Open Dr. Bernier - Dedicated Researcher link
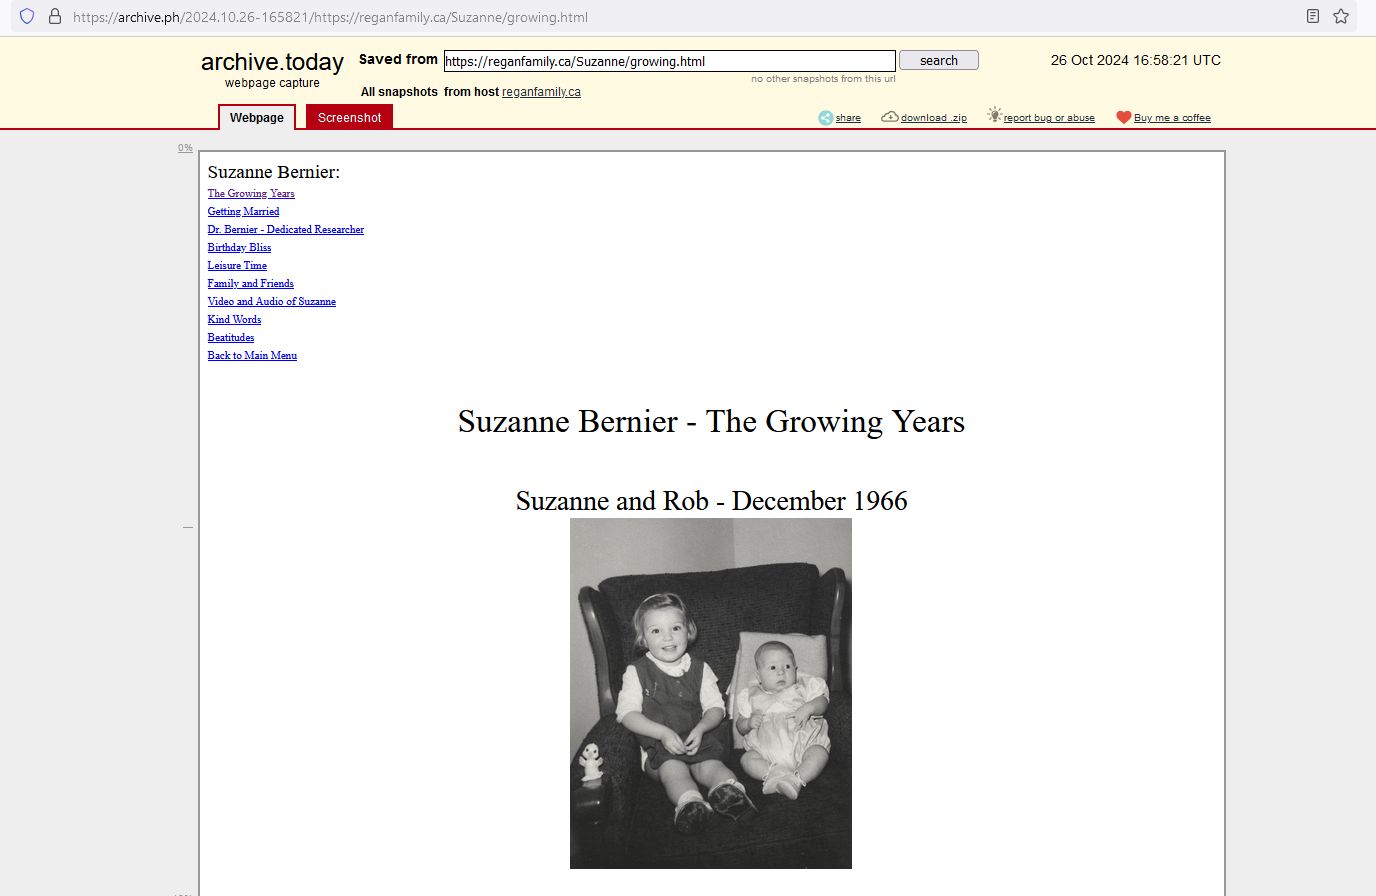 tap(286, 230)
